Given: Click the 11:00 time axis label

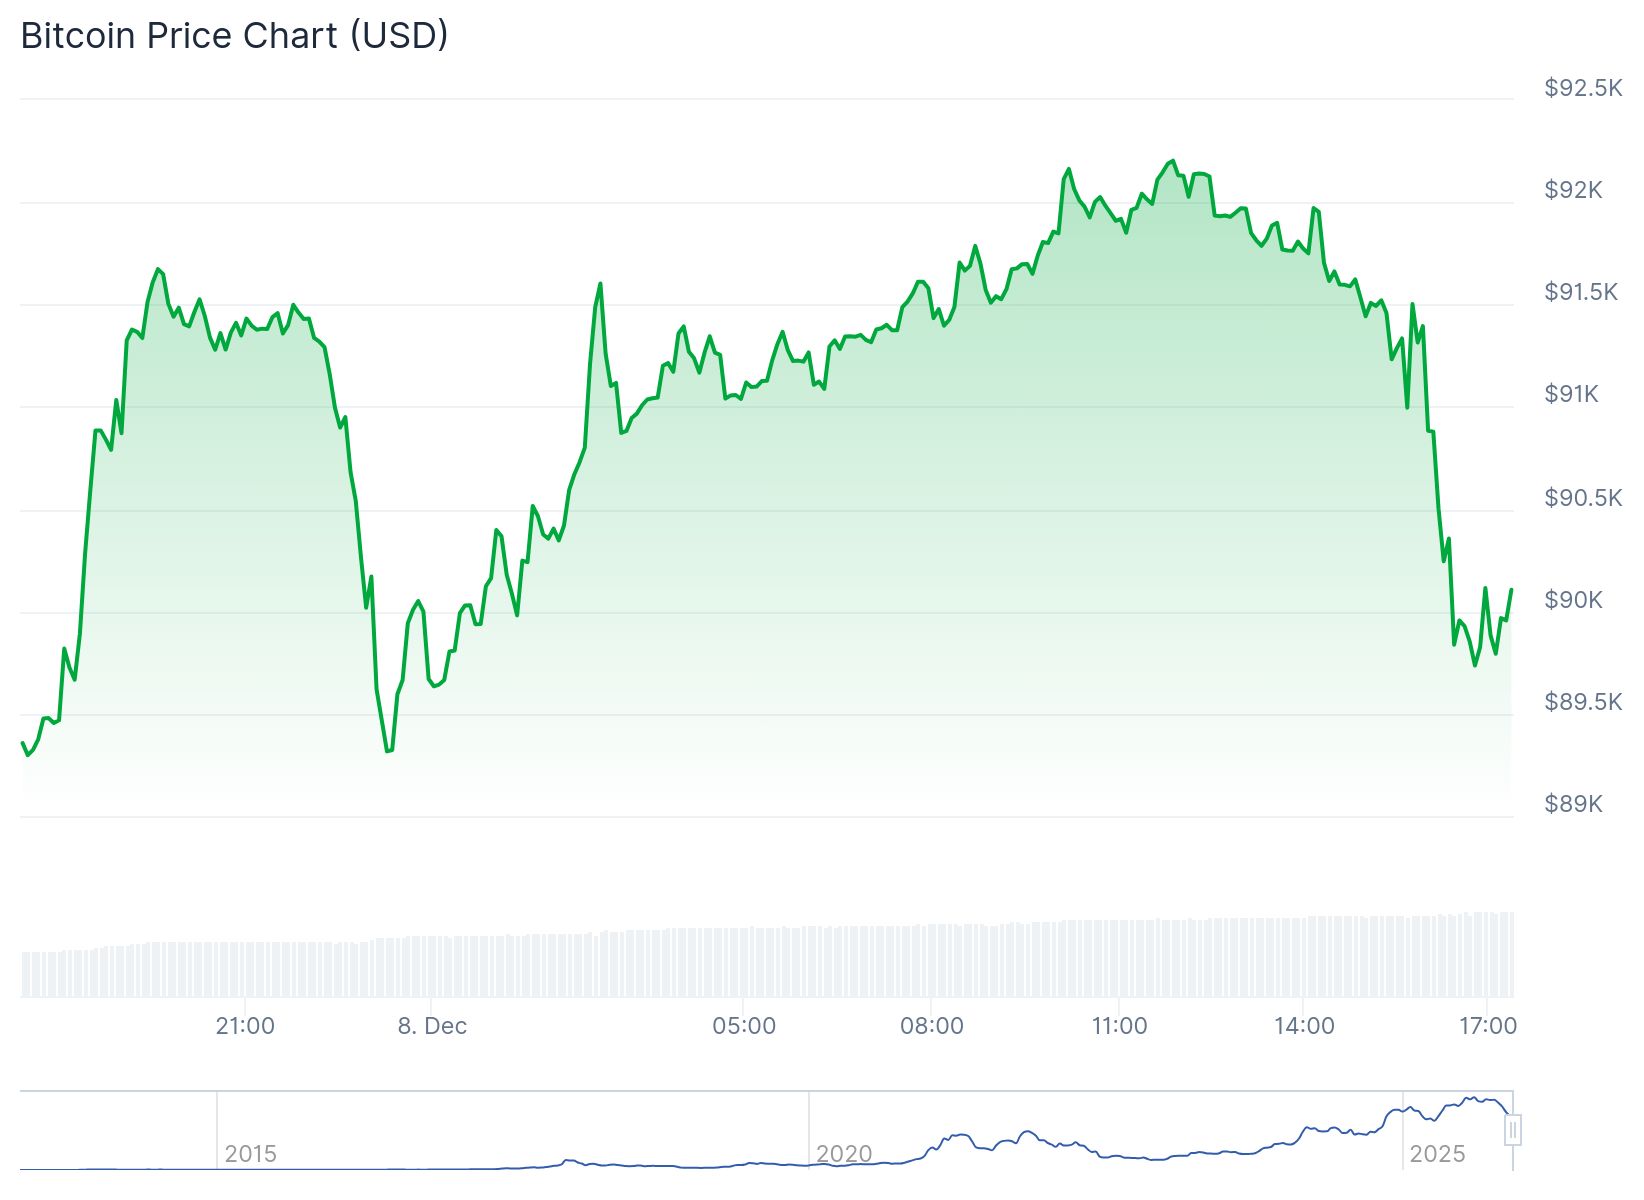Looking at the screenshot, I should [x=1119, y=1026].
